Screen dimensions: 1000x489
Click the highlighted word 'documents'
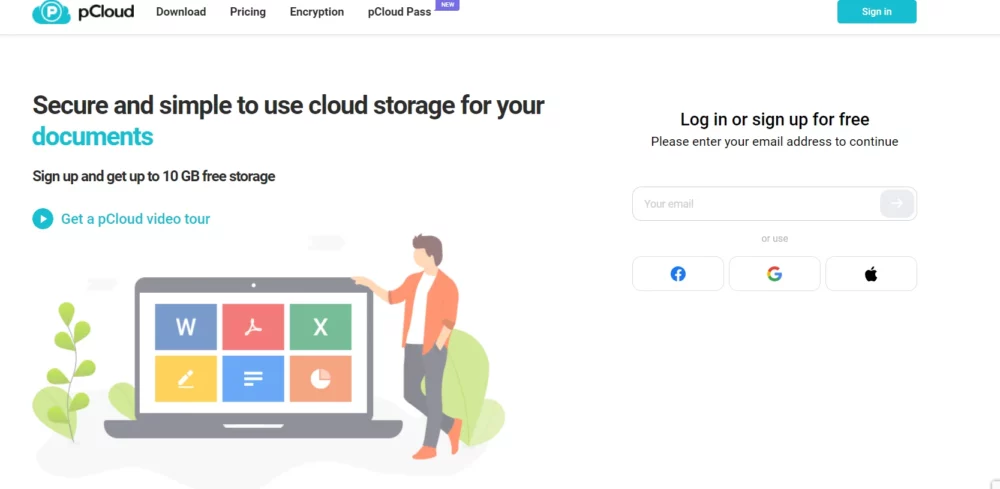(92, 136)
